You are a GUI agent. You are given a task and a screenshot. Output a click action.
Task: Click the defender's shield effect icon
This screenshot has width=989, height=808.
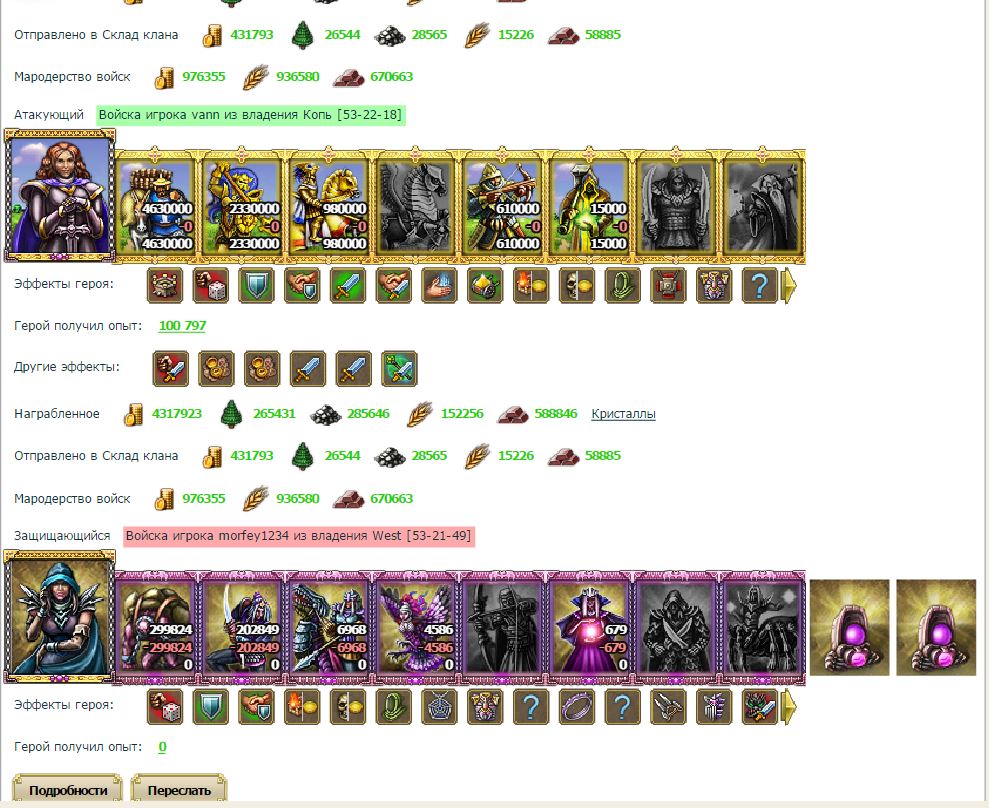tap(210, 707)
